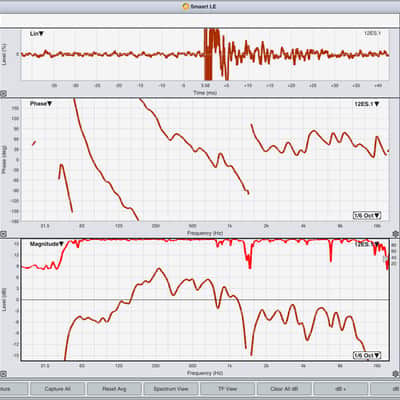Viewport: 400px width, 400px height.
Task: Open the Phase graph type dropdown
Action: (41, 104)
